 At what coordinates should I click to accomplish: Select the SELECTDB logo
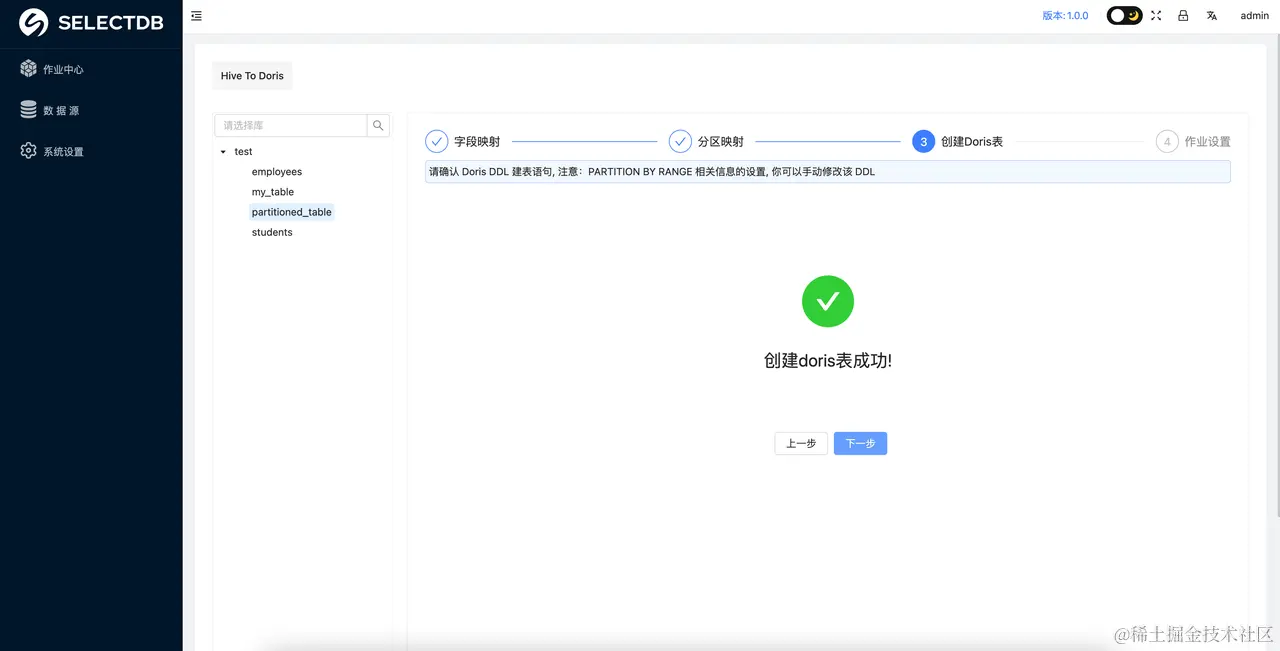coord(90,21)
